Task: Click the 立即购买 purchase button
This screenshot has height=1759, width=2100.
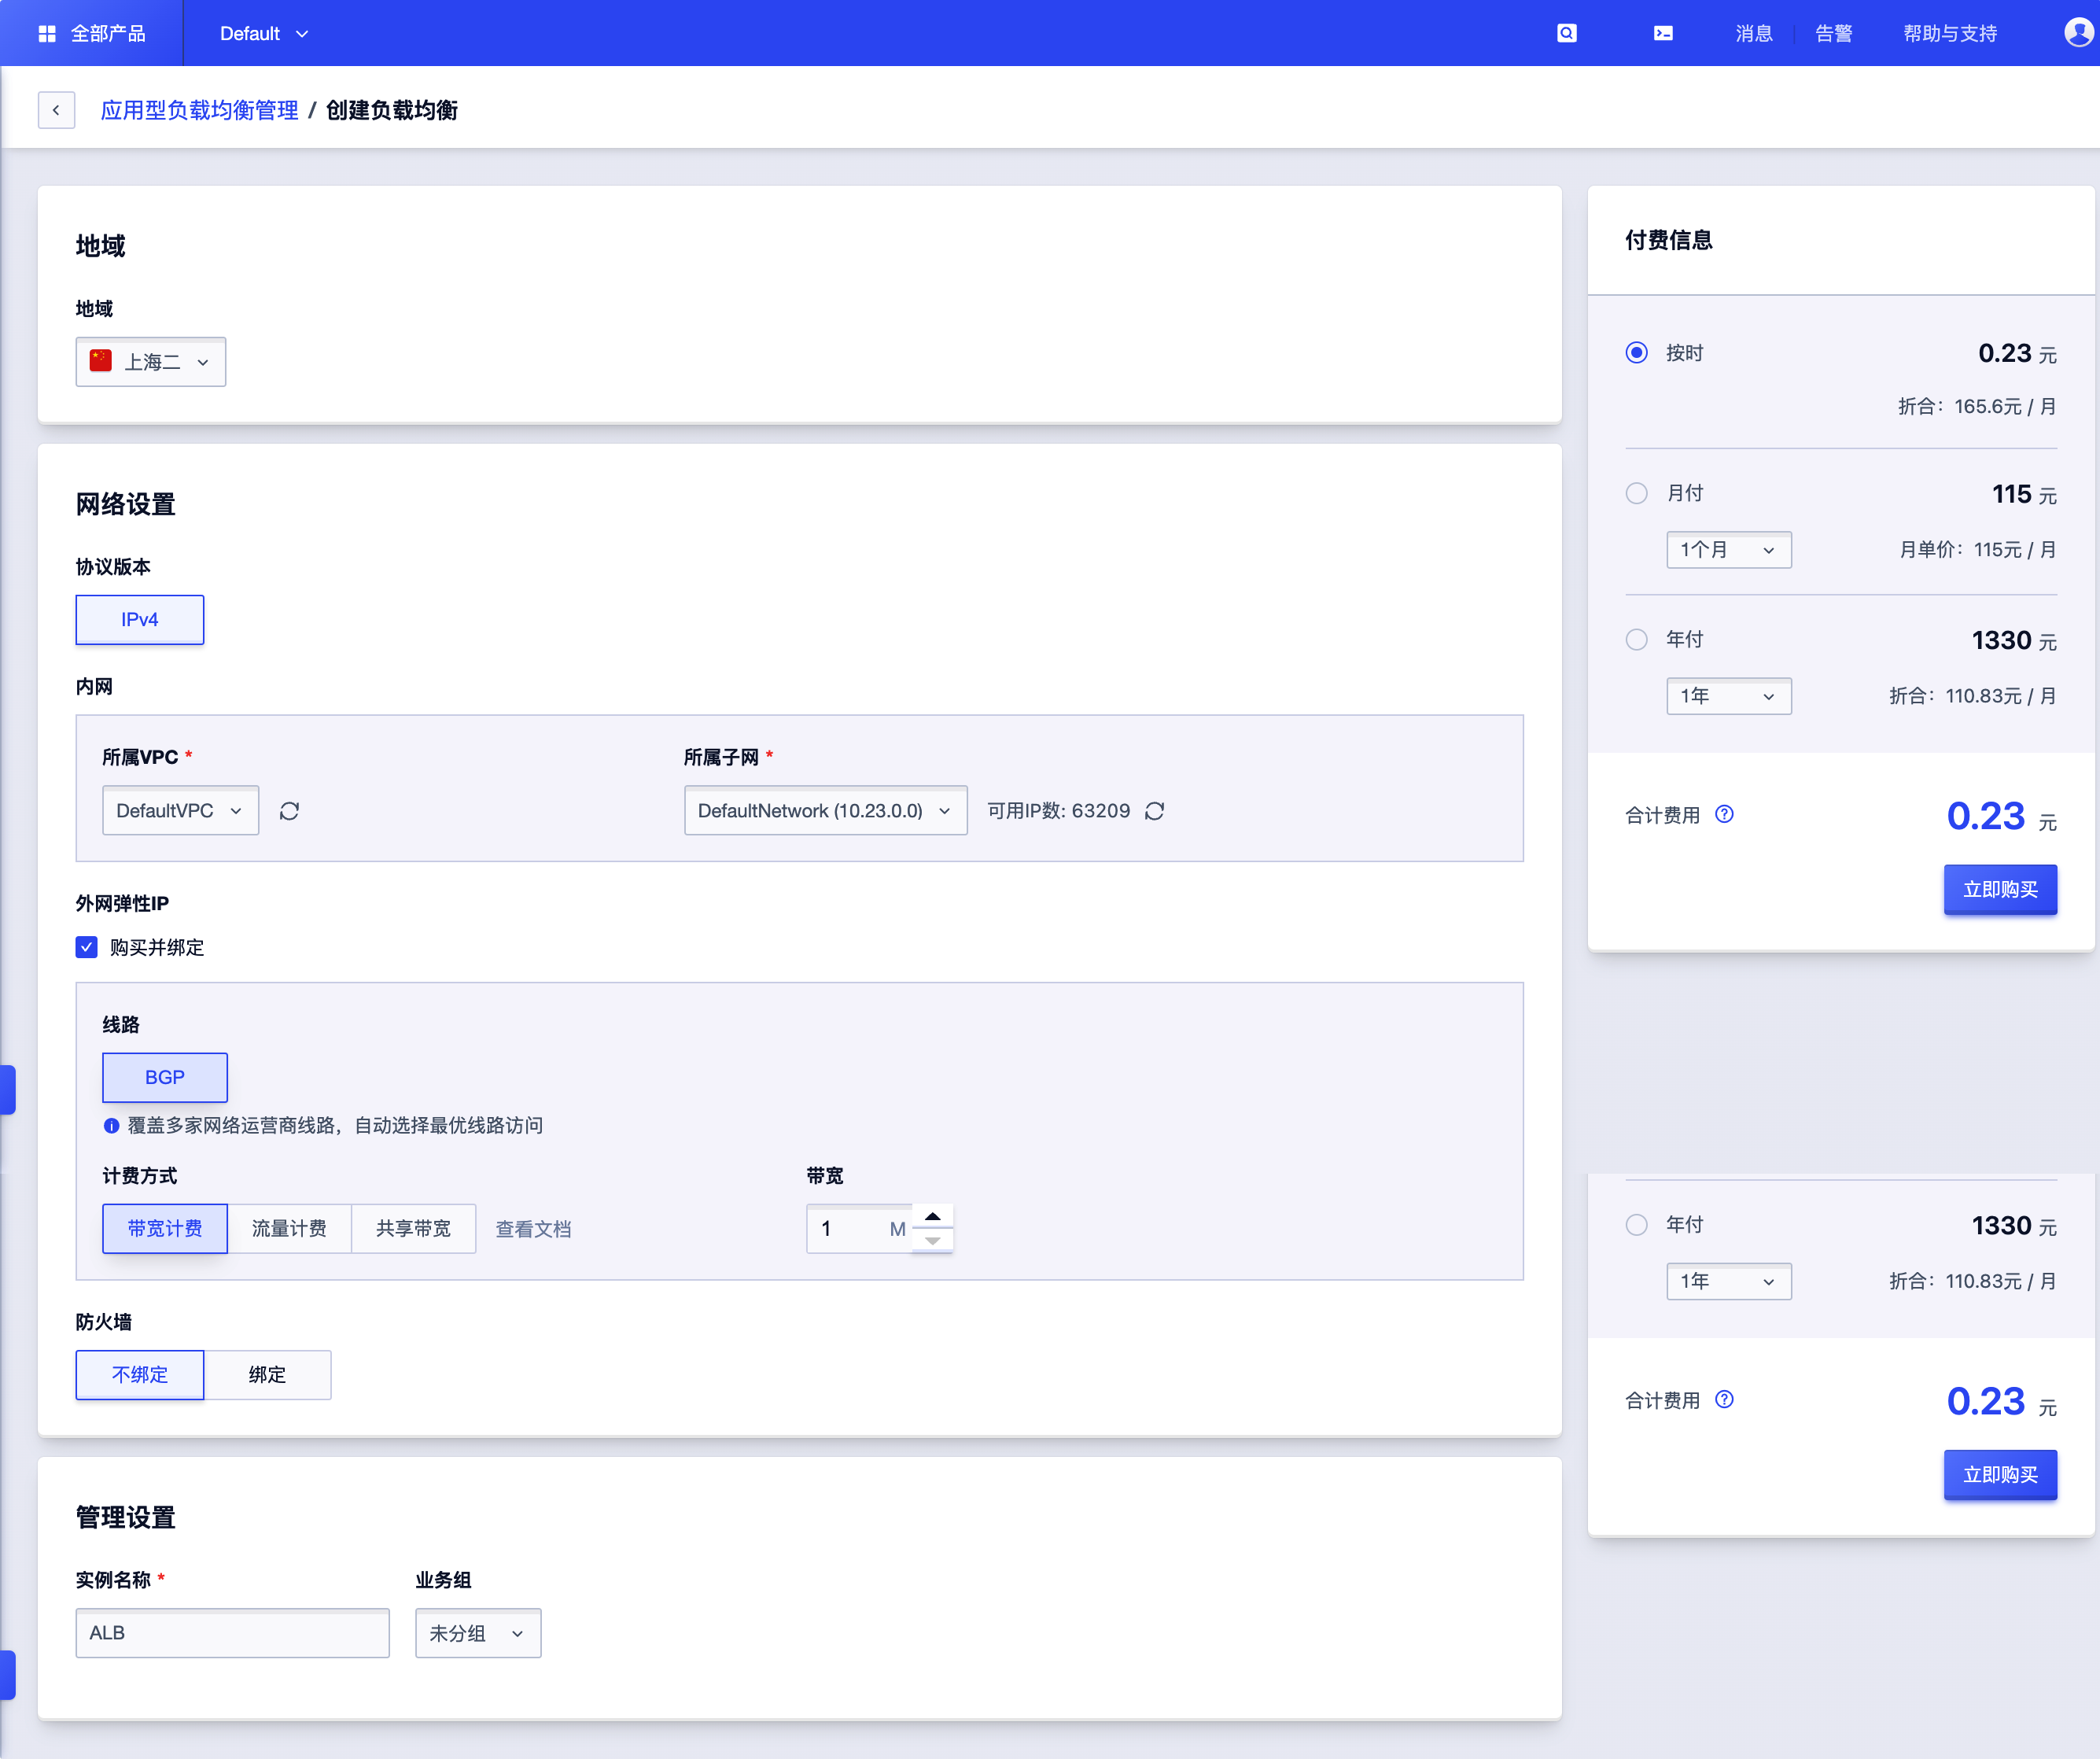Action: click(x=2000, y=889)
